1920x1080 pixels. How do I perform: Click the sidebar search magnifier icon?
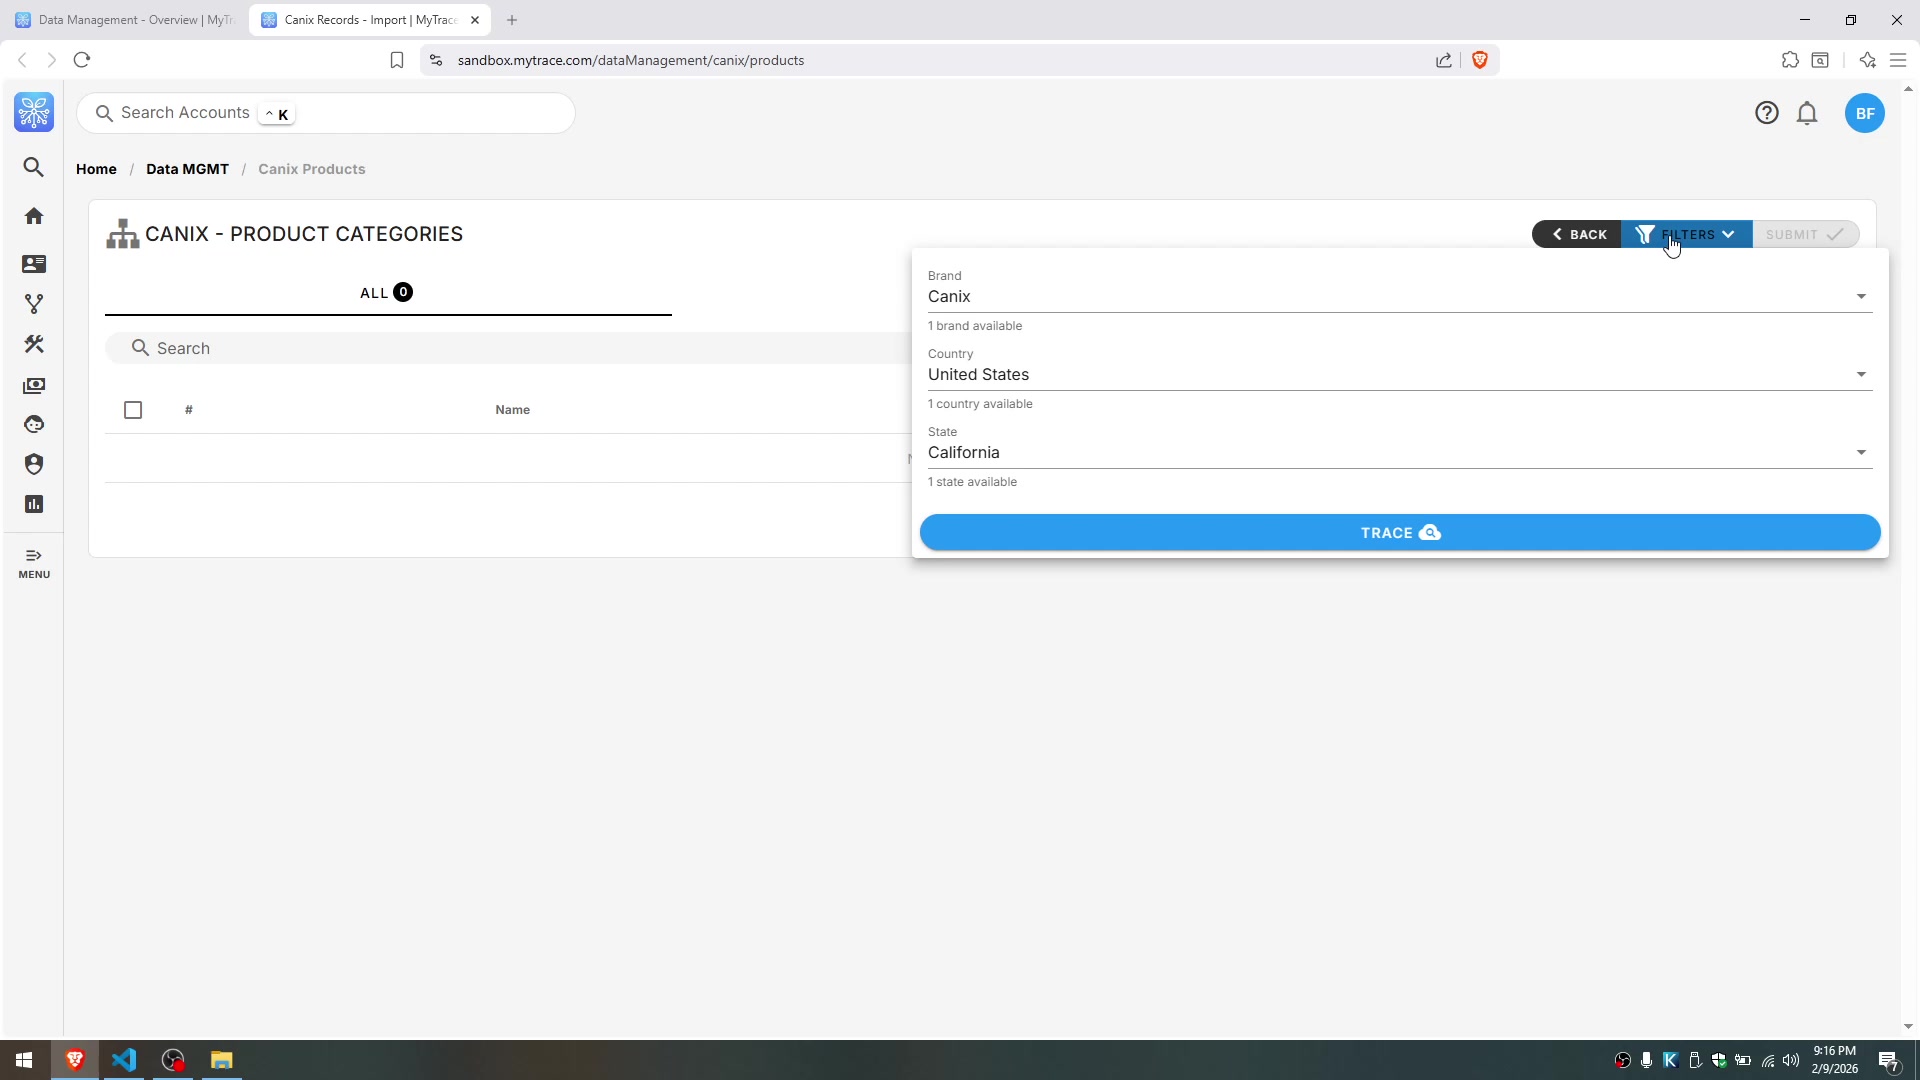[x=34, y=167]
